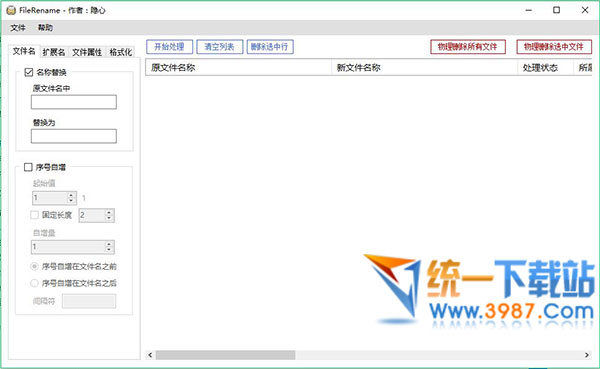Click the horizontal scrollbar thumb
Image resolution: width=600 pixels, height=369 pixels.
click(x=225, y=355)
